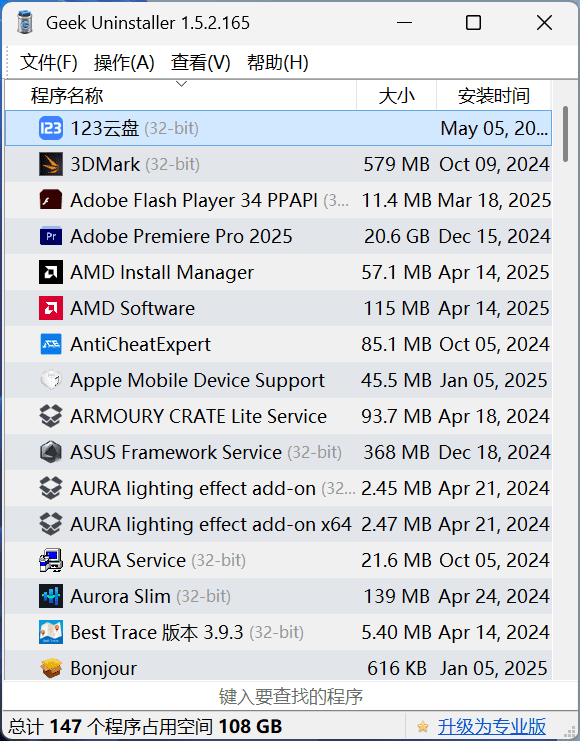Click the 85.1 MB size value
Image resolution: width=580 pixels, height=741 pixels.
[x=397, y=345]
